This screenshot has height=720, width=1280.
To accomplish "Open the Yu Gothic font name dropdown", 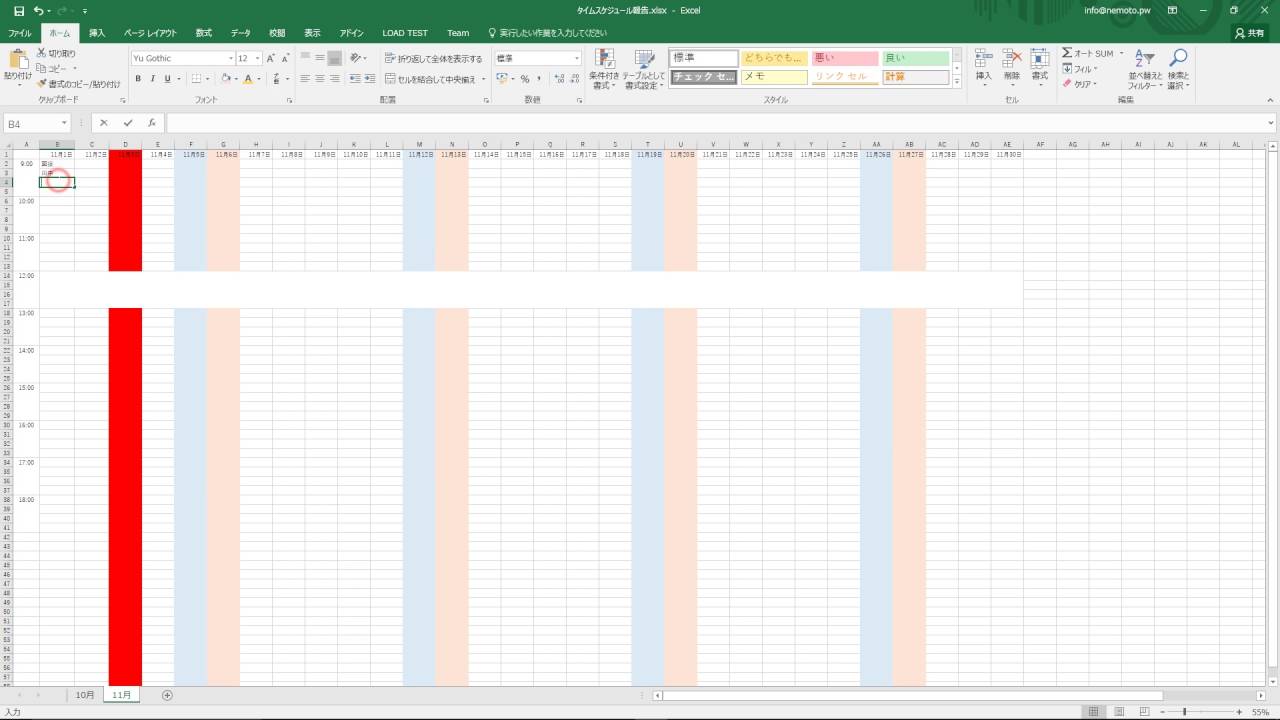I will pyautogui.click(x=230, y=58).
